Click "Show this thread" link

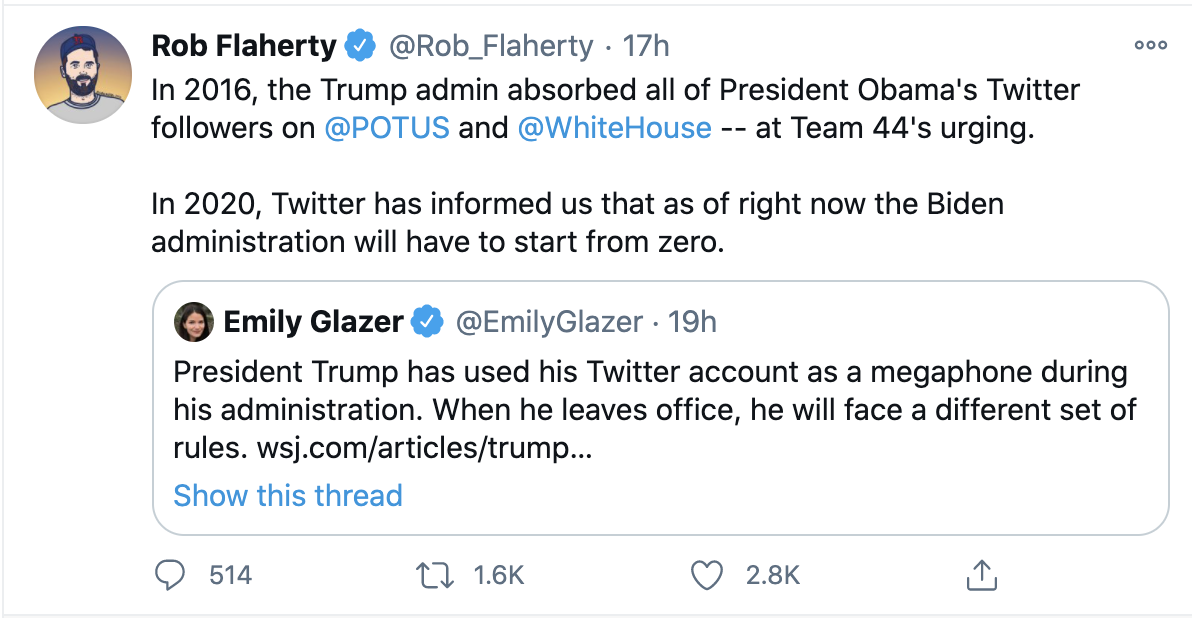[288, 496]
